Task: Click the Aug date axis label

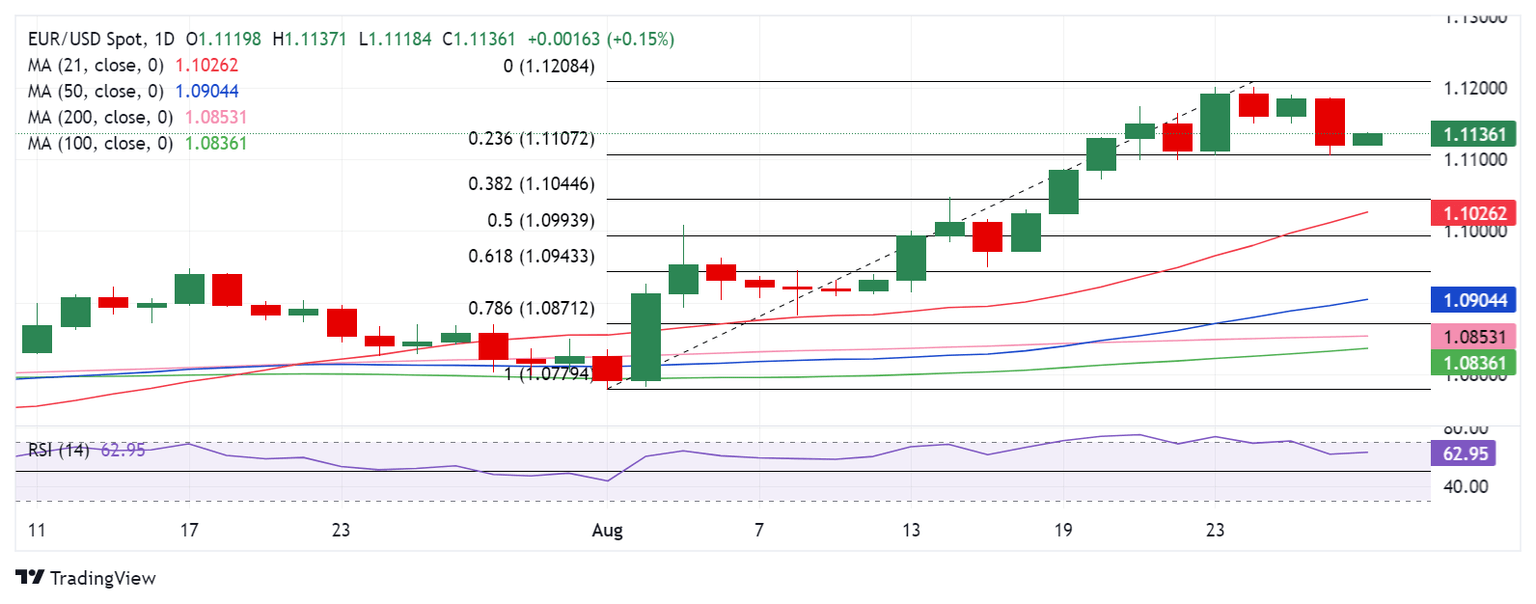Action: [x=607, y=530]
